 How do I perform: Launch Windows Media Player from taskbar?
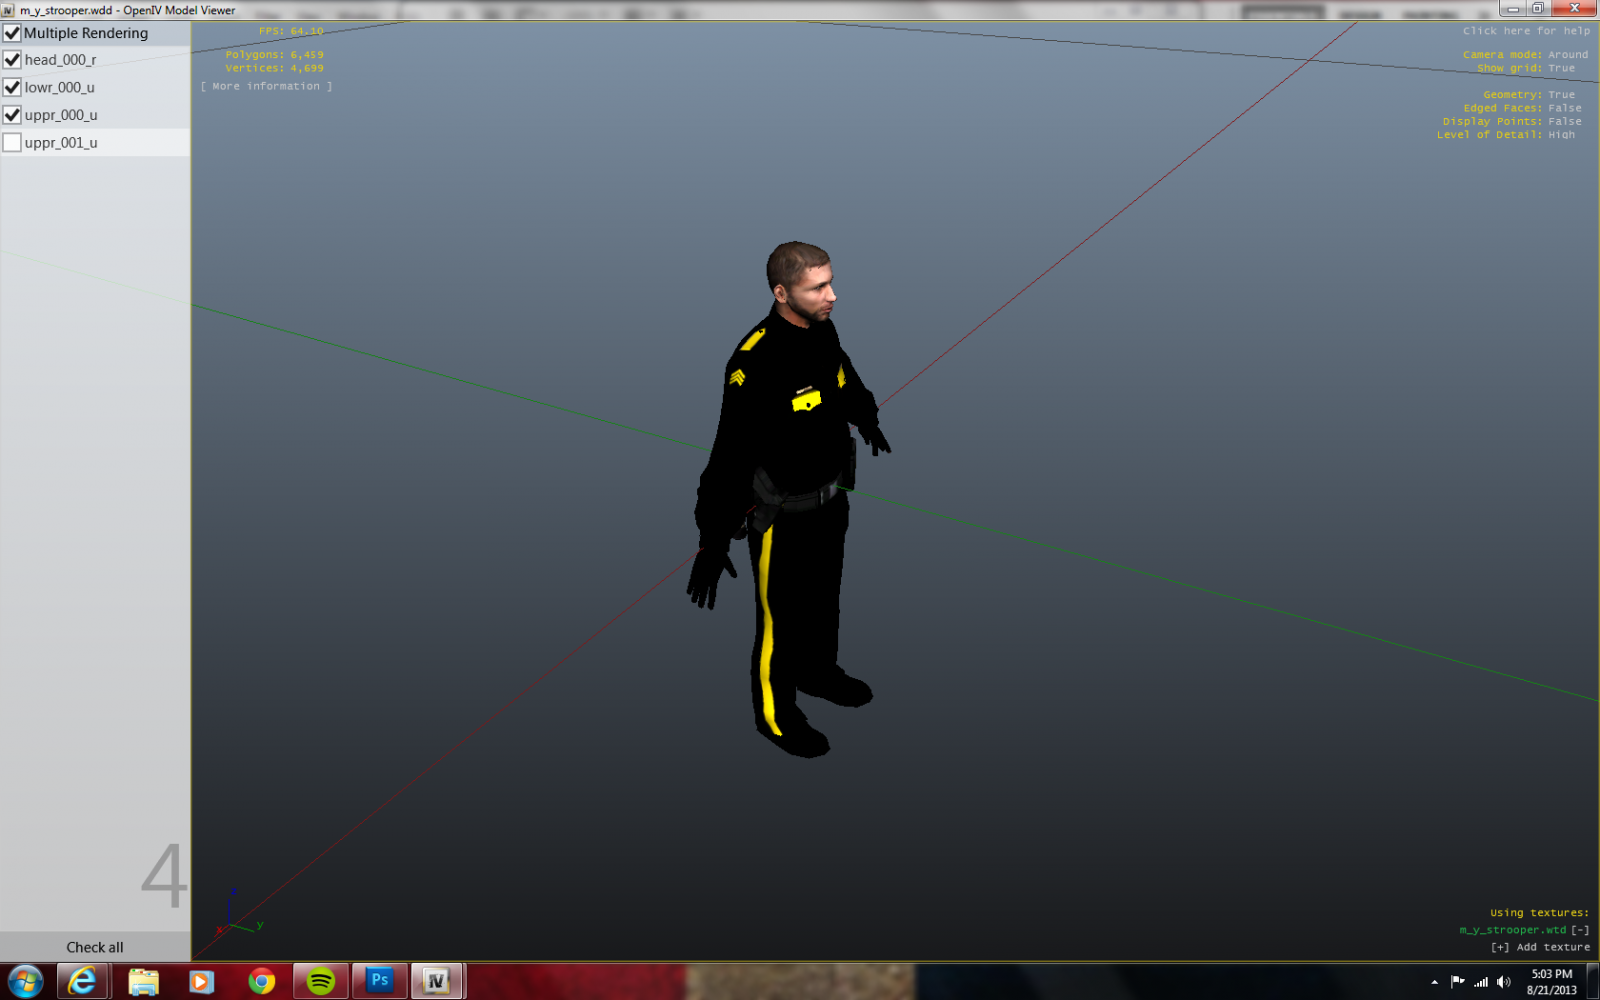pyautogui.click(x=201, y=981)
